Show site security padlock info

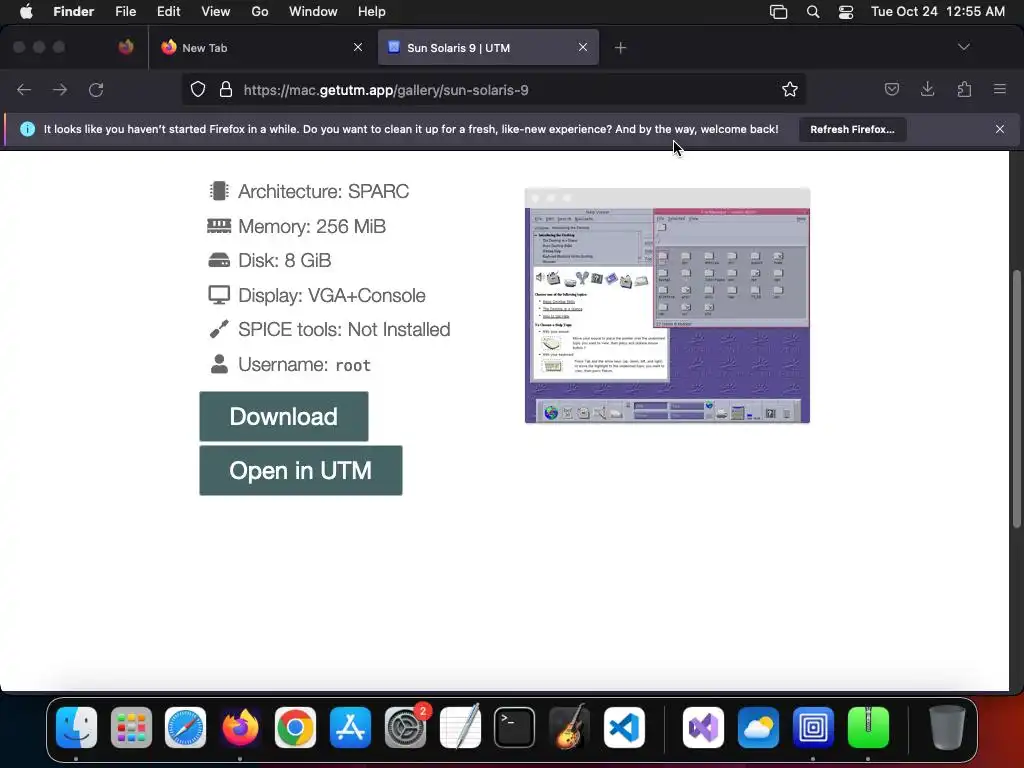(x=226, y=89)
